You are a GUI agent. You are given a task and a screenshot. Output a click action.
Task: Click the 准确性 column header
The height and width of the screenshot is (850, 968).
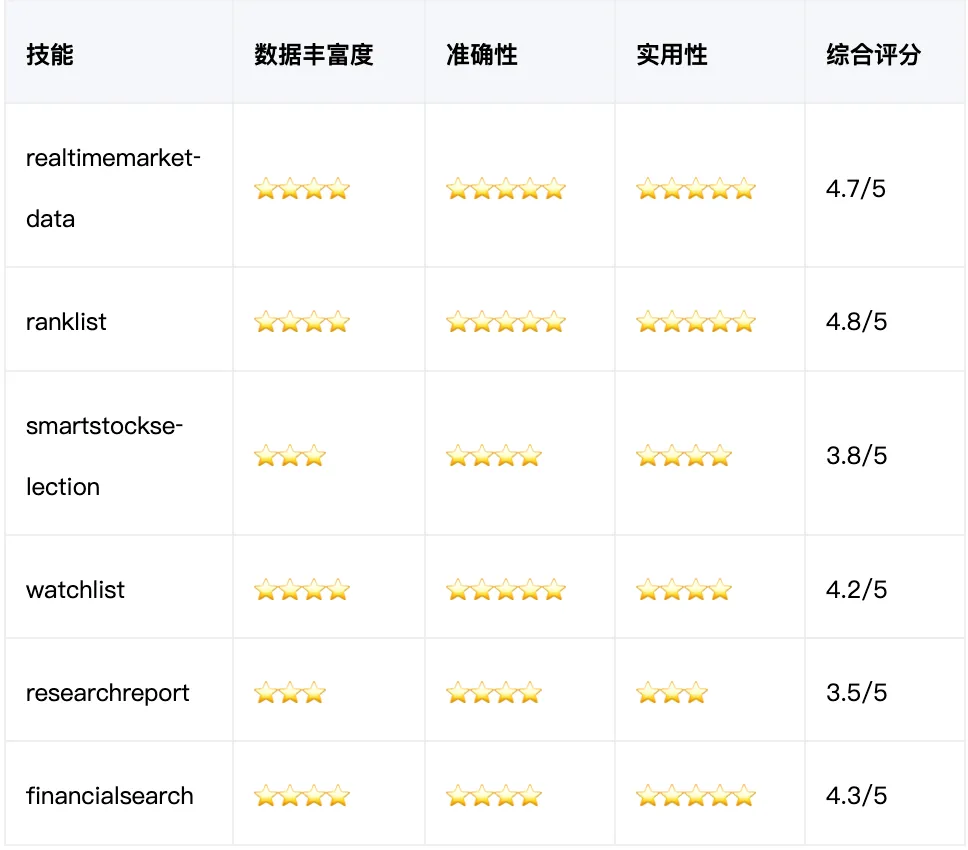click(x=482, y=55)
